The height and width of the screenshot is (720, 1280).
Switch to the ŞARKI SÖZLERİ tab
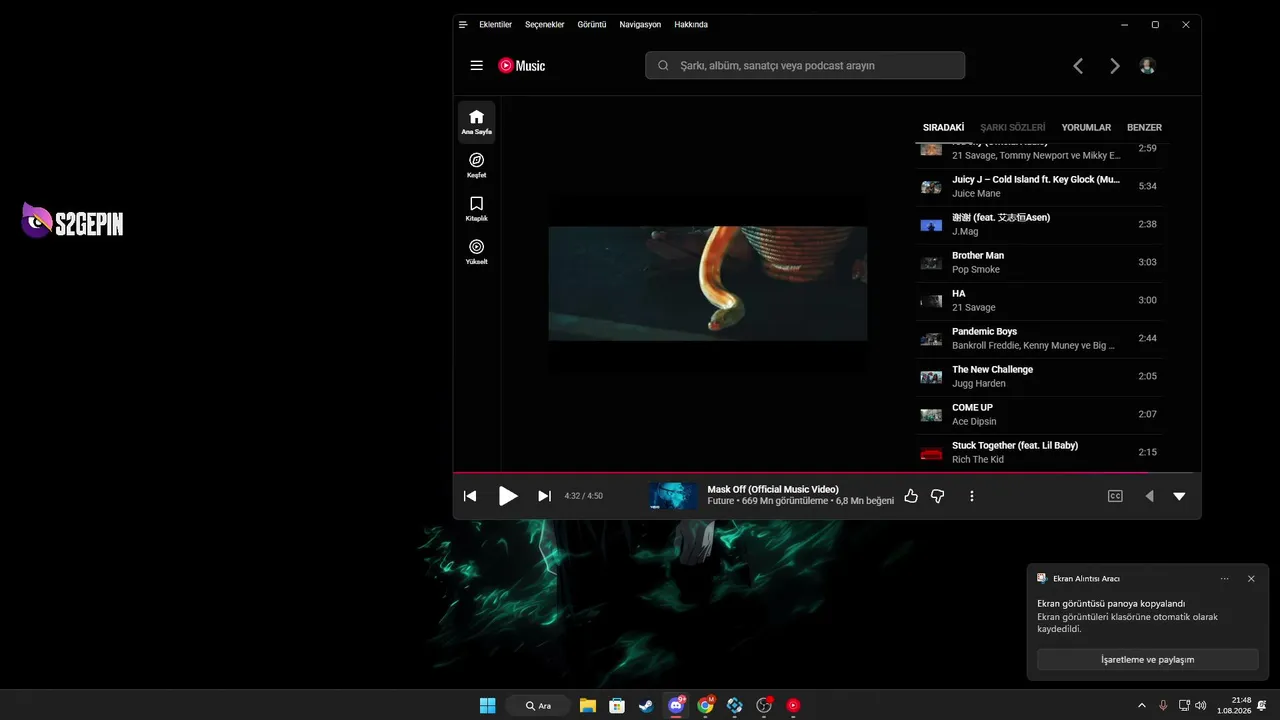[1013, 128]
